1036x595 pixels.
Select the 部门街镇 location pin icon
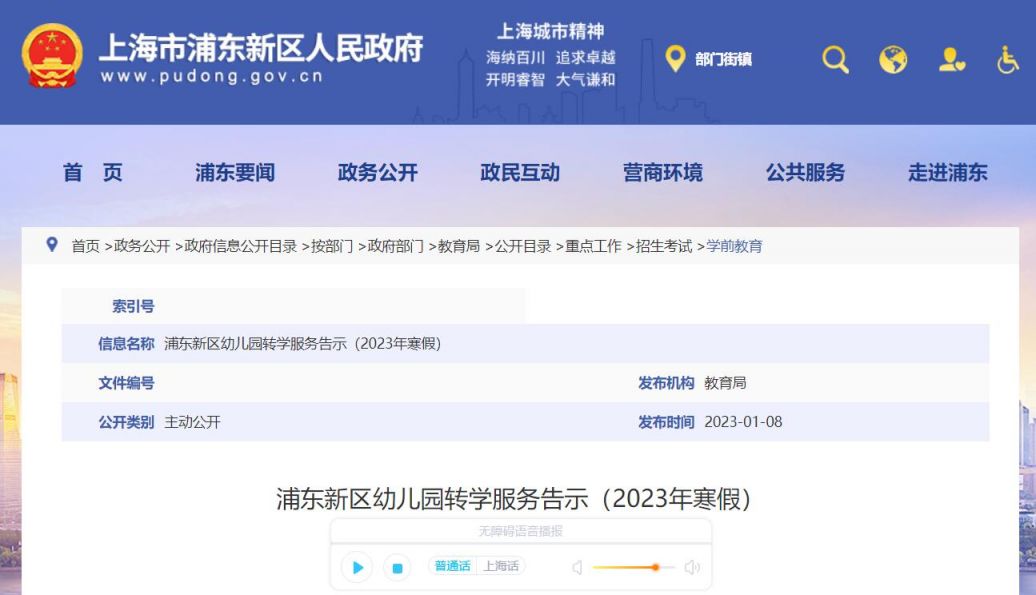[676, 59]
